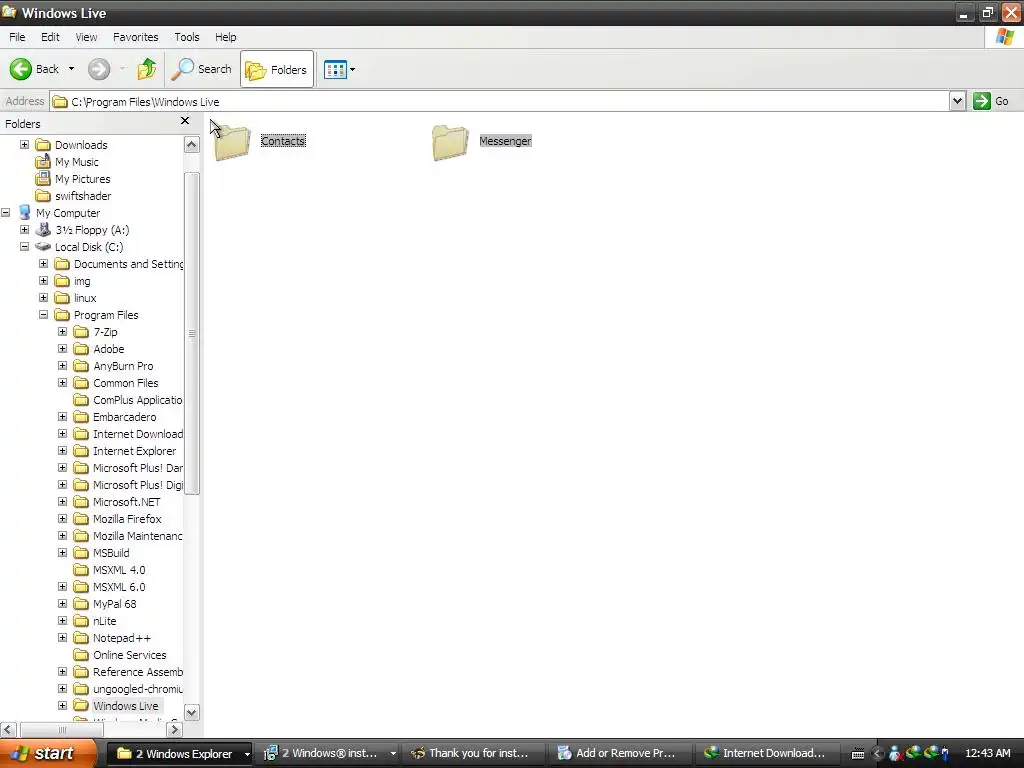Select the Windows Live folder in tree
The height and width of the screenshot is (768, 1024).
125,705
